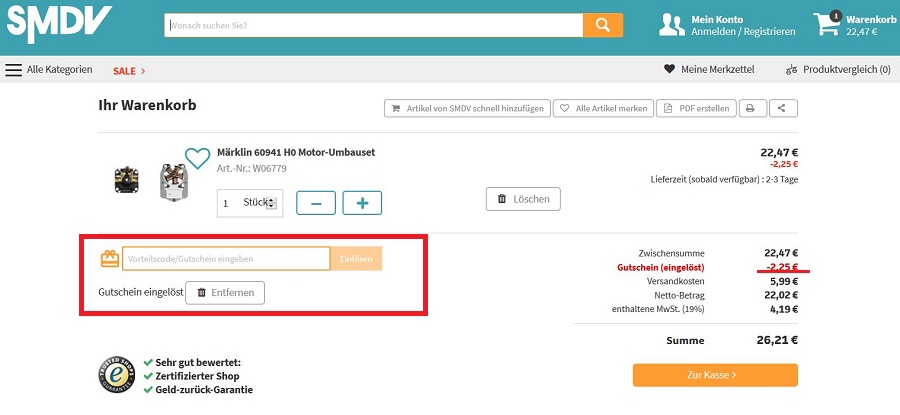
Task: Click the print icon button
Action: pyautogui.click(x=752, y=108)
